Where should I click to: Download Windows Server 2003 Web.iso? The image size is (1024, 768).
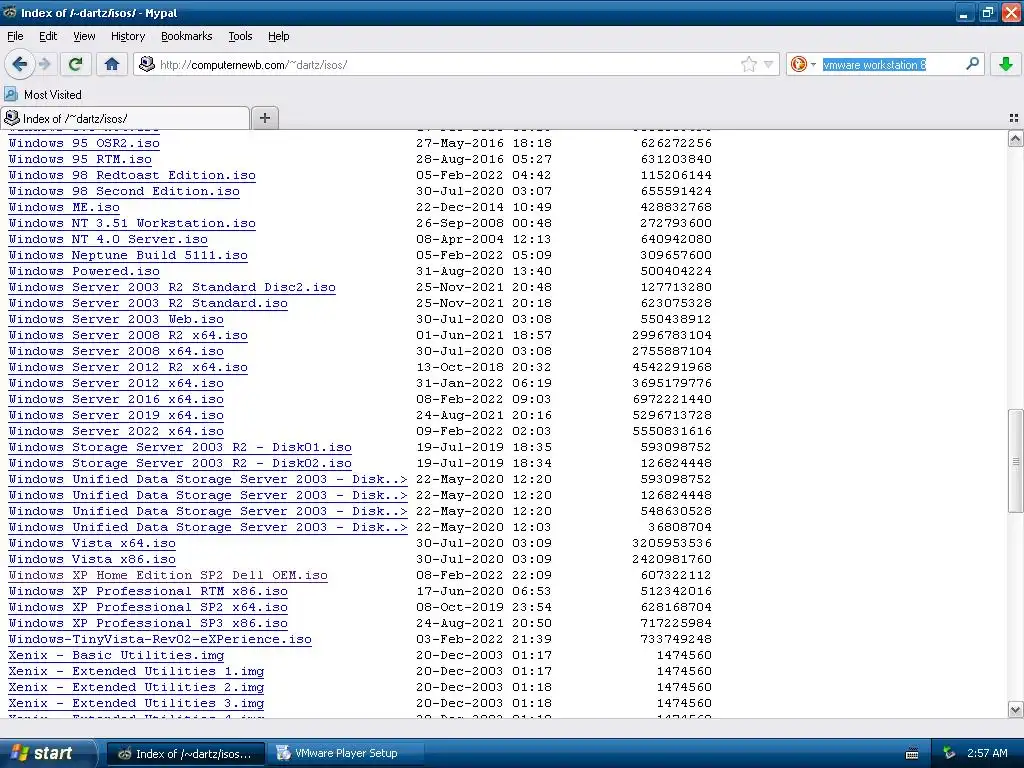tap(116, 319)
